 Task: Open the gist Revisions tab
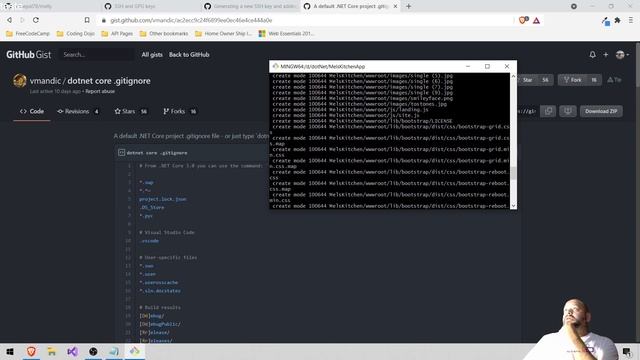coord(78,111)
